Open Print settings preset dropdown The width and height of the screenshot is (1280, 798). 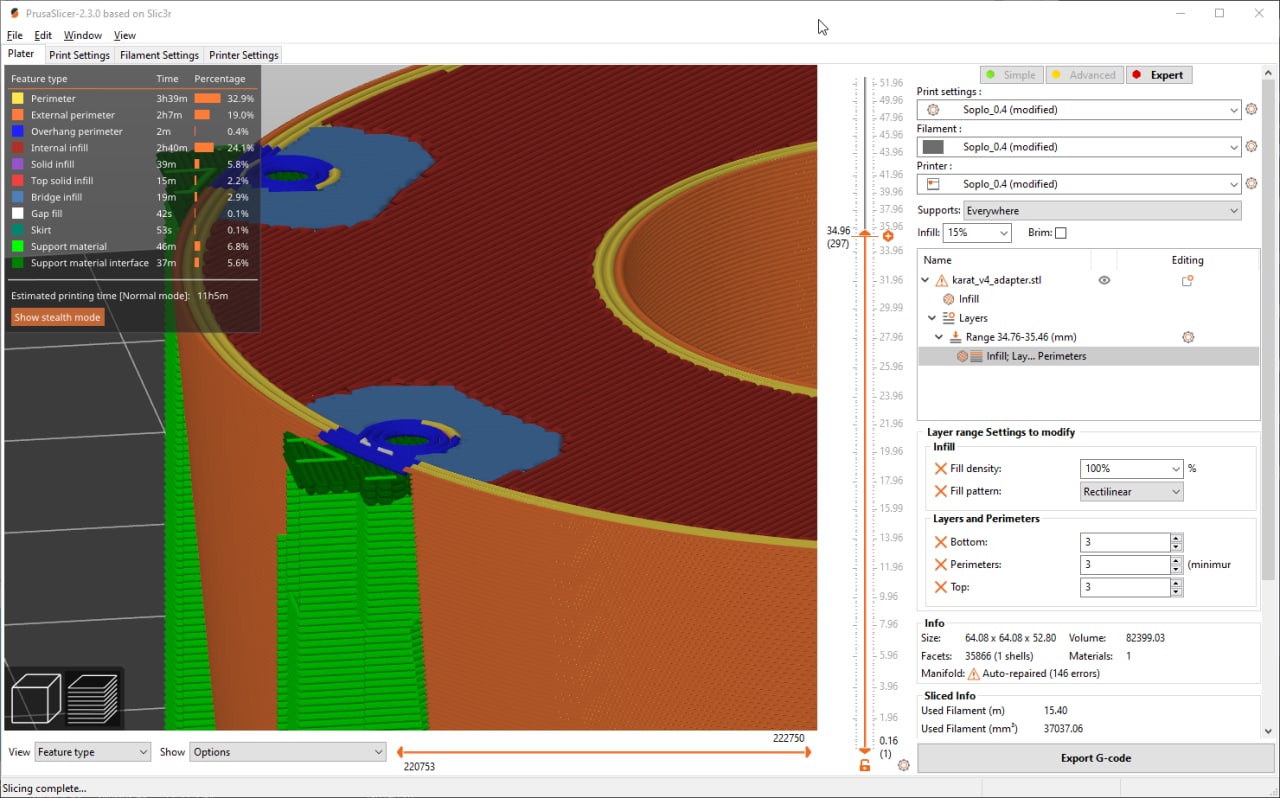point(1079,109)
